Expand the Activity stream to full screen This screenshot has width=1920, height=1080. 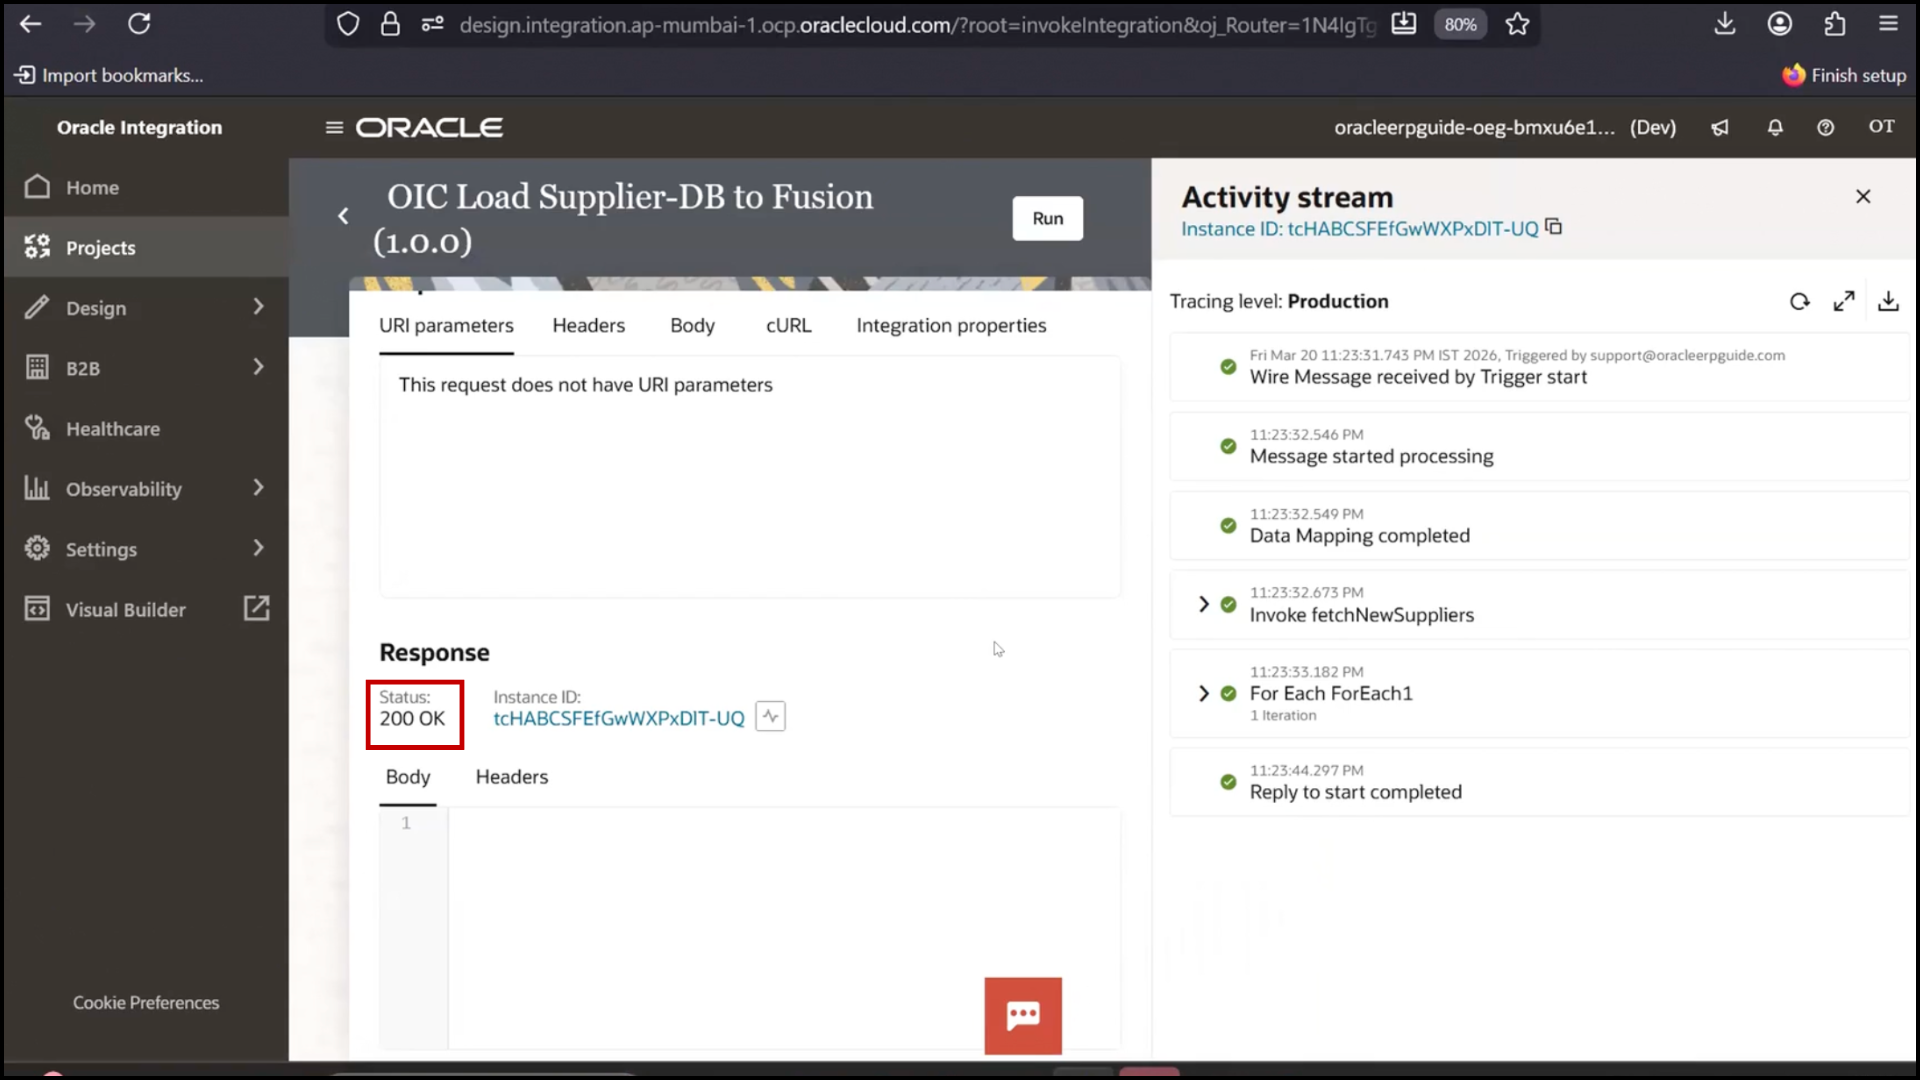1844,301
